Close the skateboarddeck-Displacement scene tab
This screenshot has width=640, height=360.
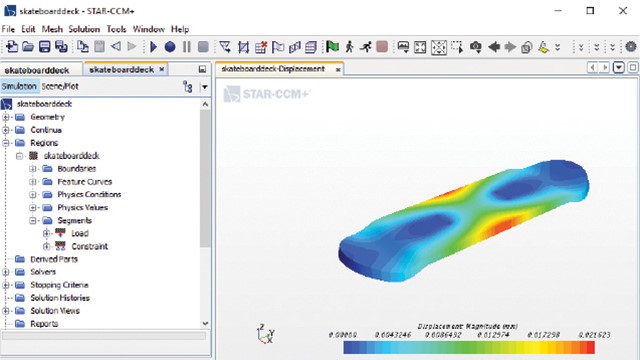click(x=338, y=70)
